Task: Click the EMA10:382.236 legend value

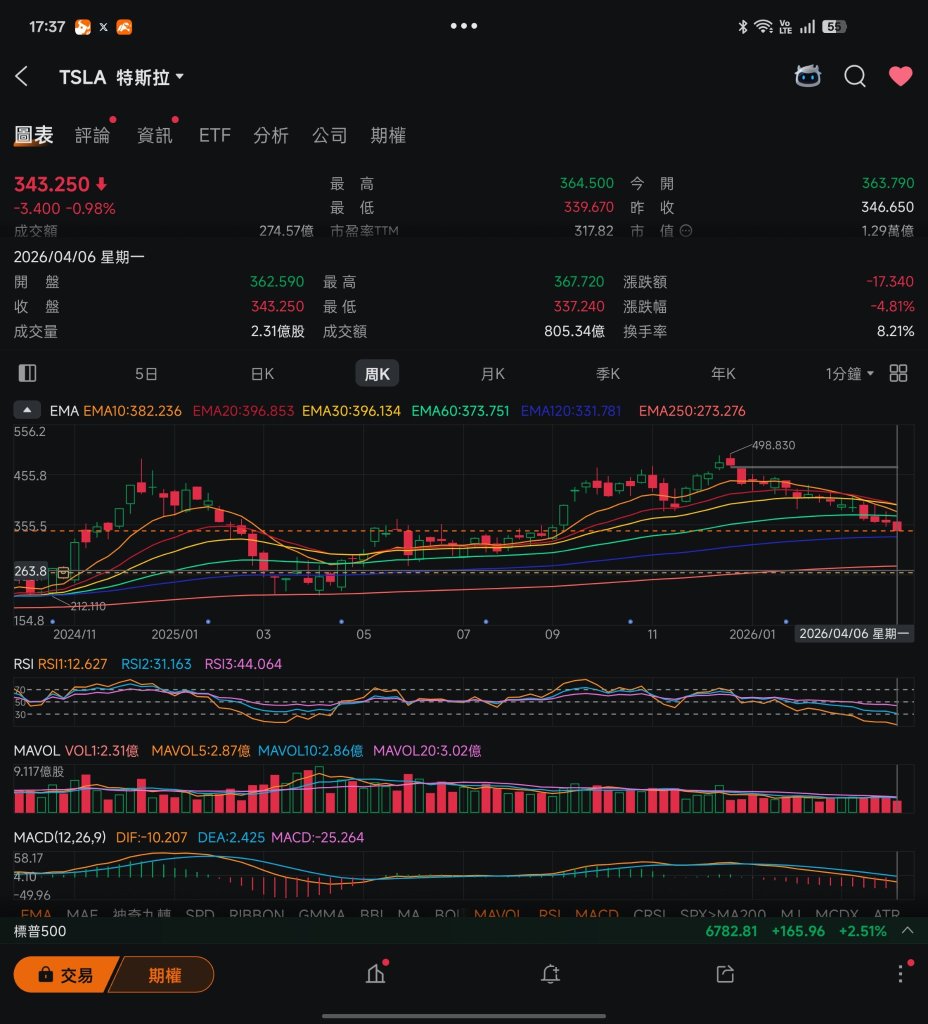Action: (x=133, y=411)
